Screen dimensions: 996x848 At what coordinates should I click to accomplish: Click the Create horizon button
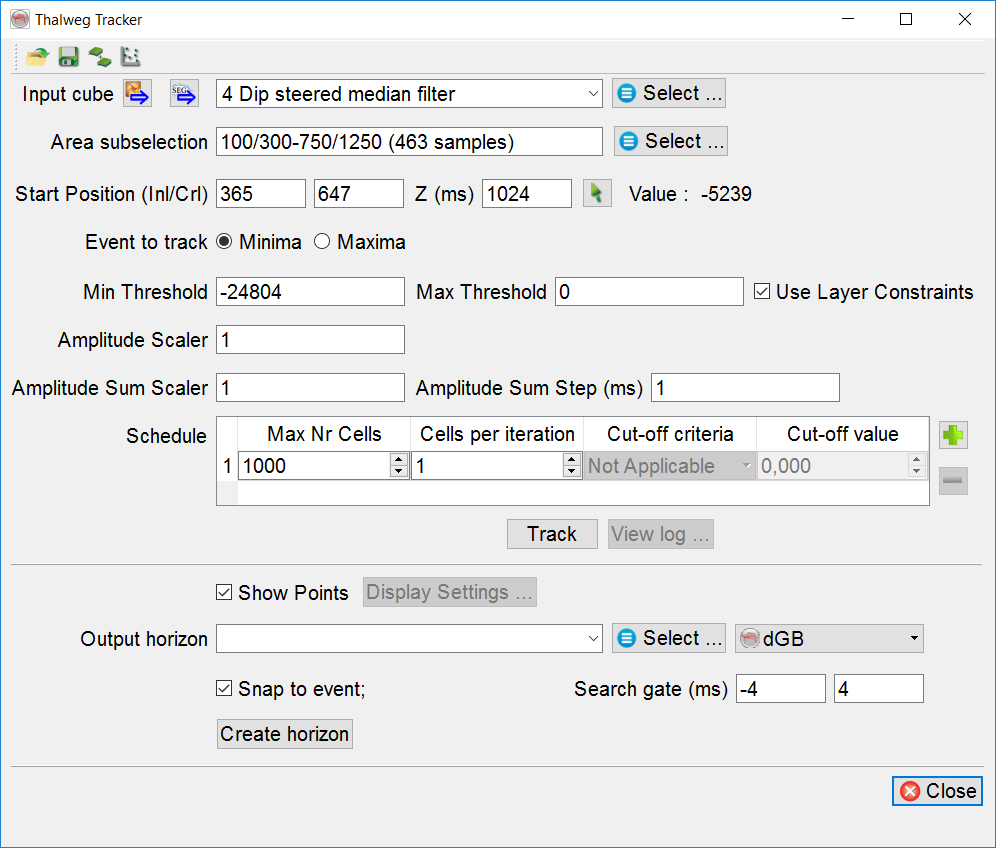(285, 734)
